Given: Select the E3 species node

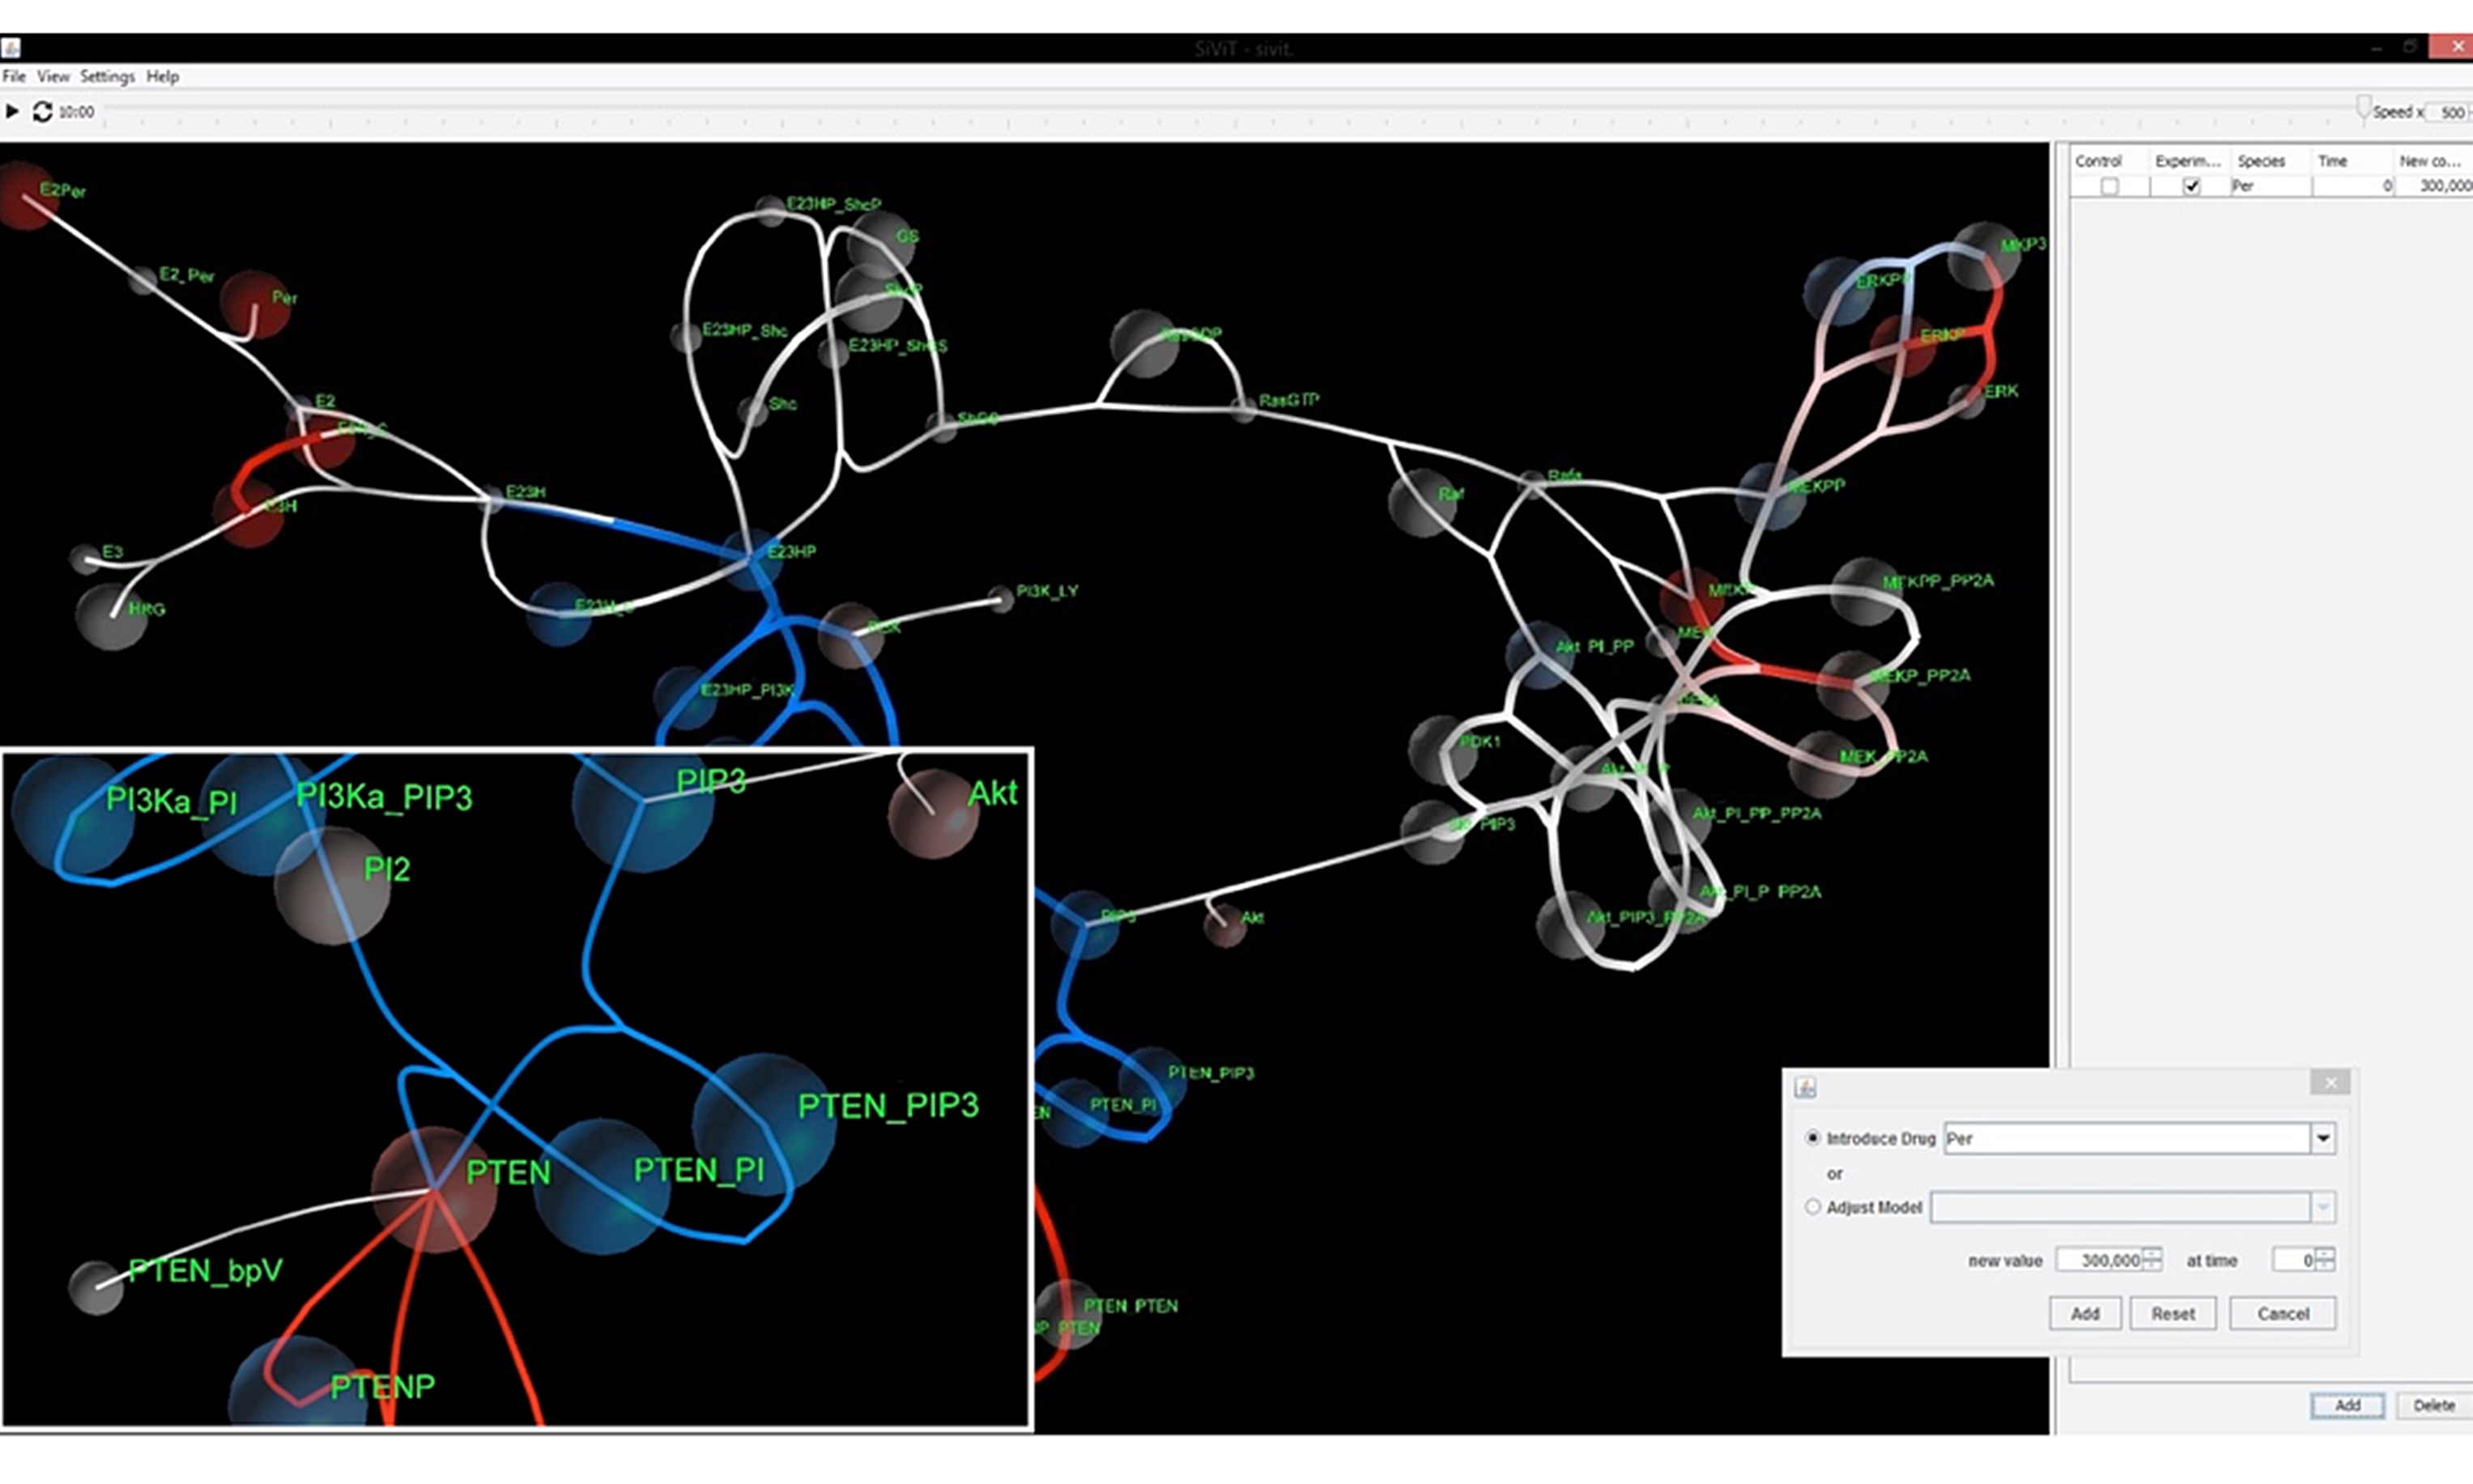Looking at the screenshot, I should (x=86, y=558).
